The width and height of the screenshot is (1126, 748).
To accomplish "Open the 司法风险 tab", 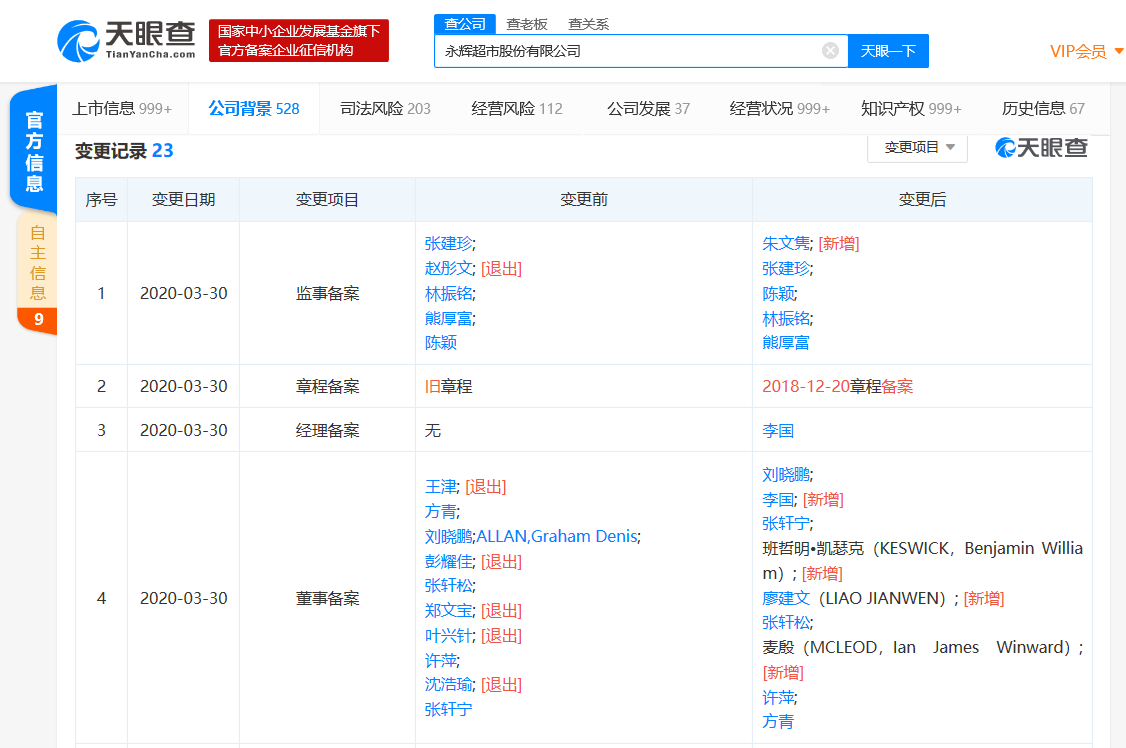I will click(385, 109).
